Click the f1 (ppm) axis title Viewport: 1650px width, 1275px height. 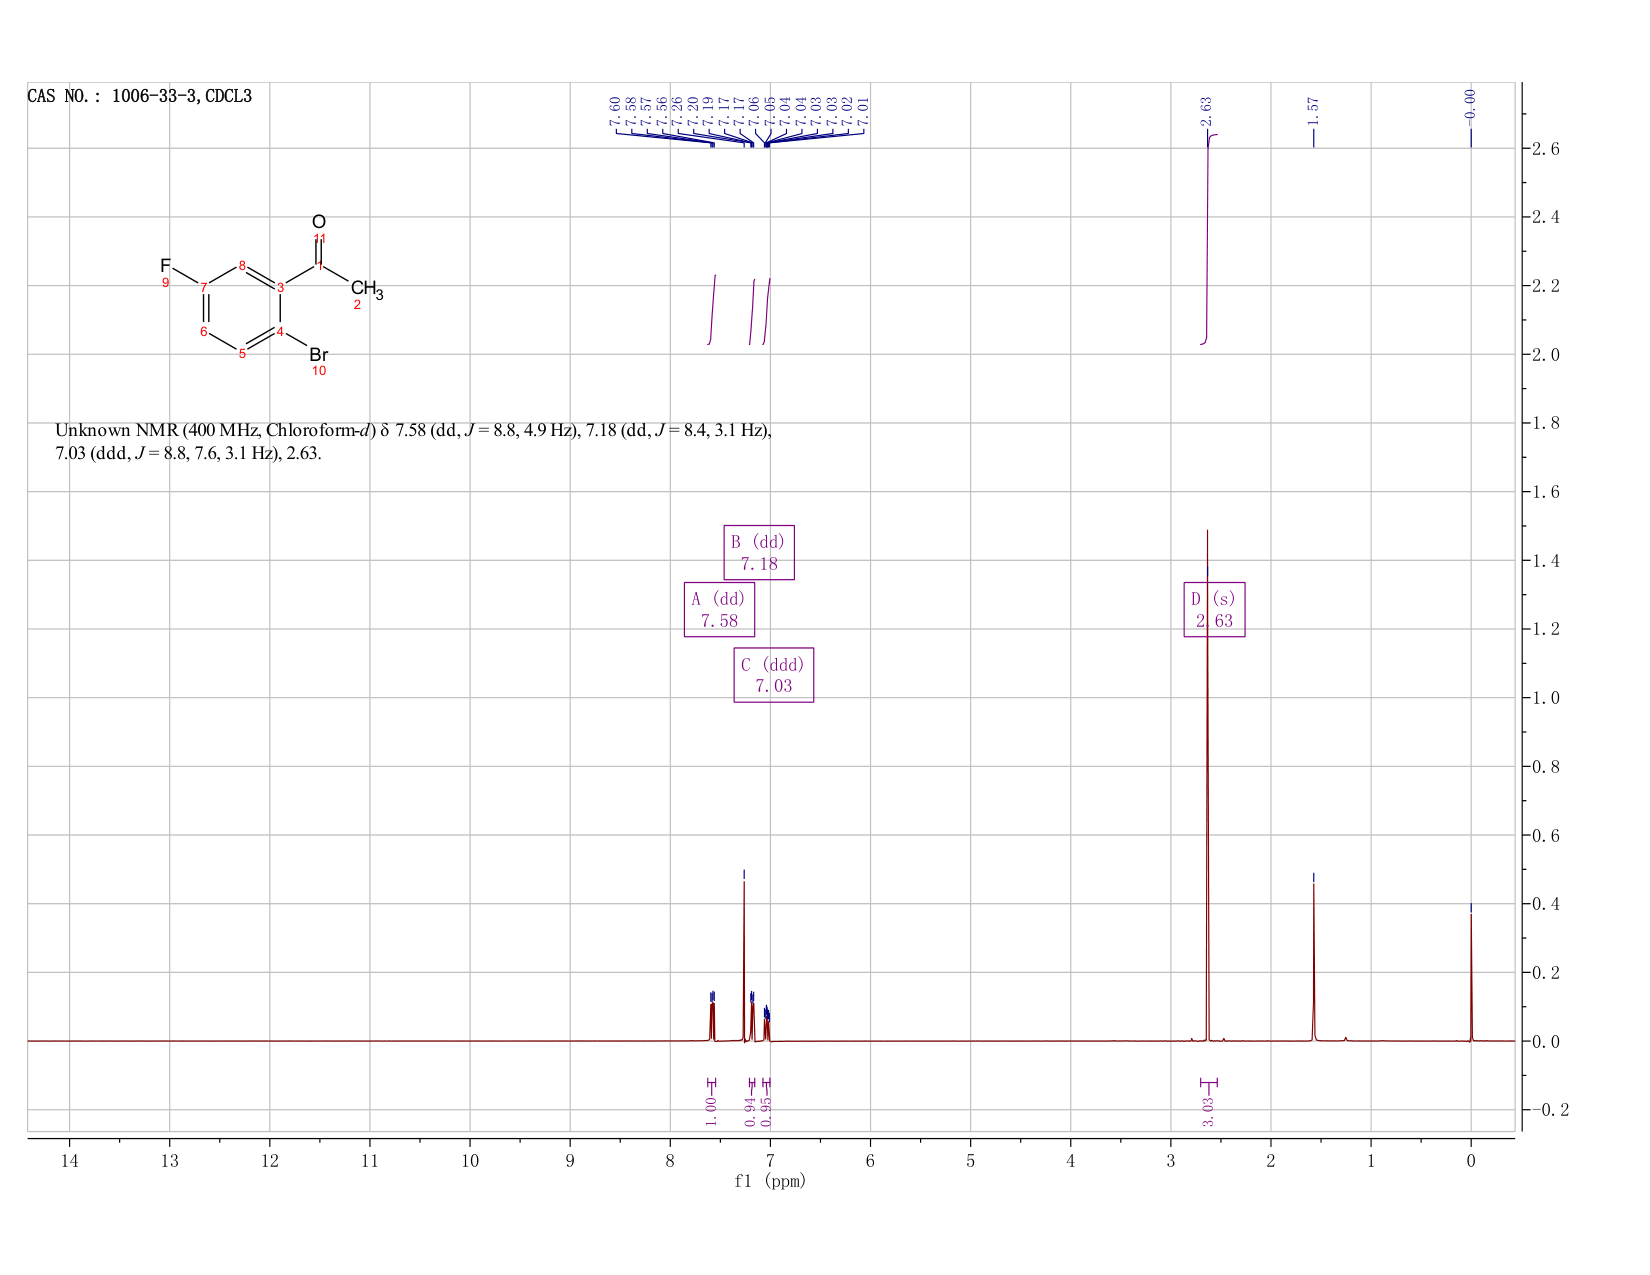point(770,1181)
